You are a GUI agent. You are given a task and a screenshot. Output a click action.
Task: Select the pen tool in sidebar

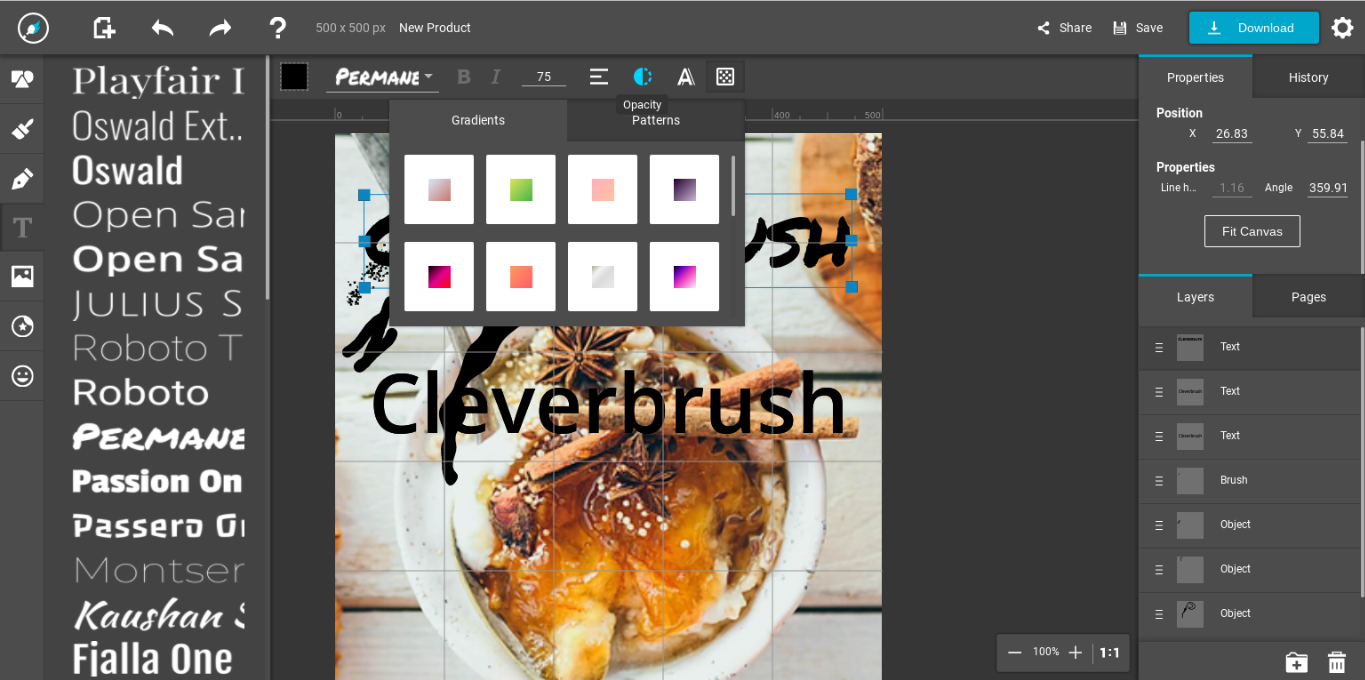pos(22,179)
